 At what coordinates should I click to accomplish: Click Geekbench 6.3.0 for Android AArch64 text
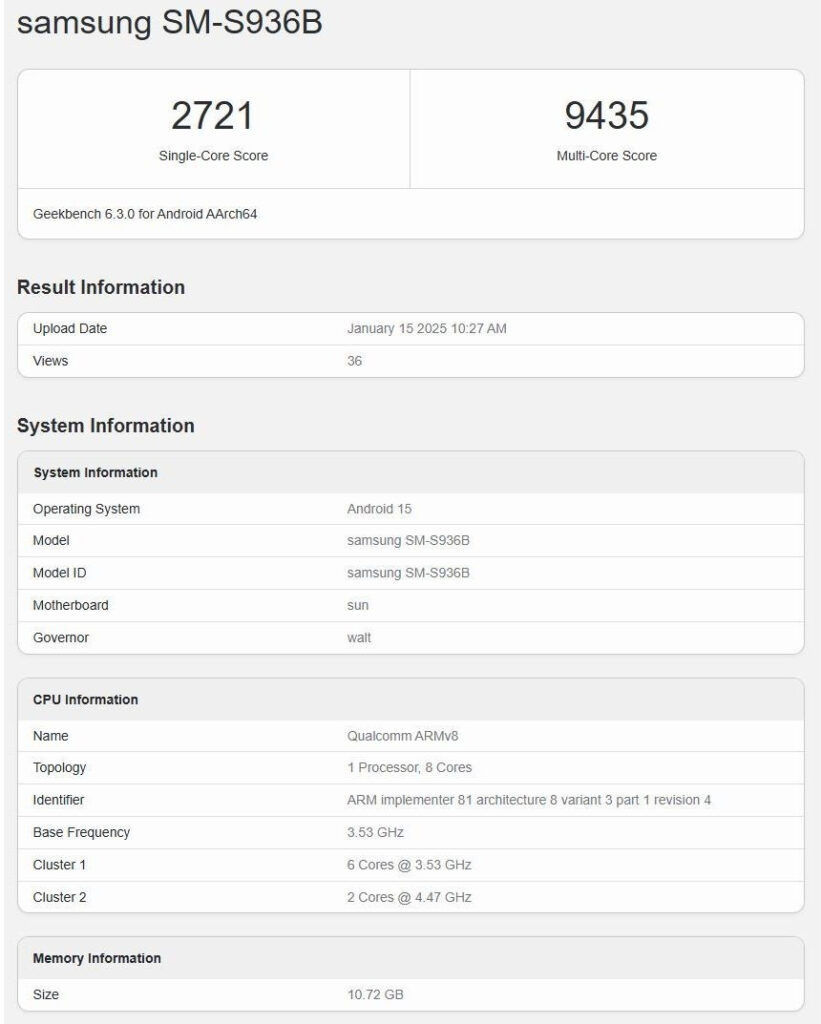point(145,214)
